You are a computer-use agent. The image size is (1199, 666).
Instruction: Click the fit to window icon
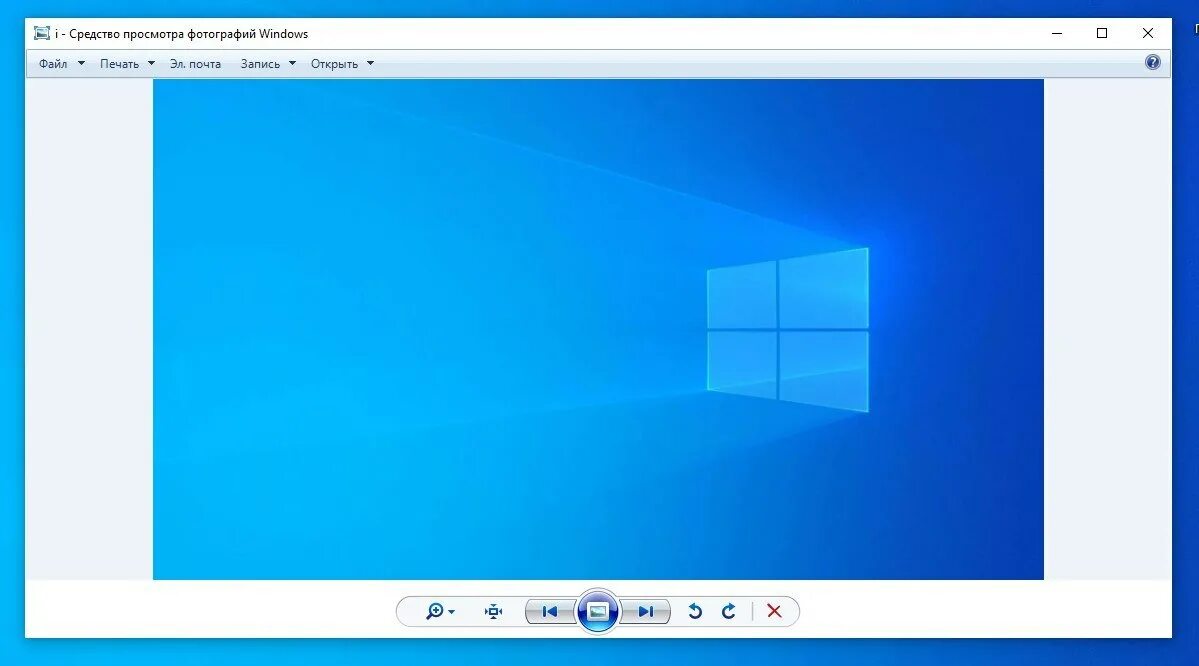(493, 611)
